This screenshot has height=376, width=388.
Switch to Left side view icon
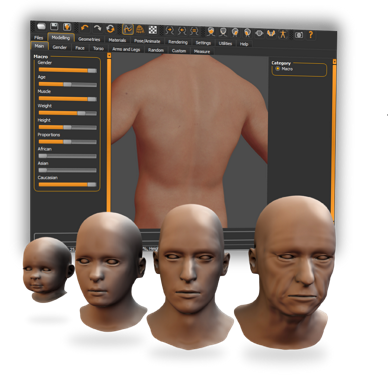(247, 33)
